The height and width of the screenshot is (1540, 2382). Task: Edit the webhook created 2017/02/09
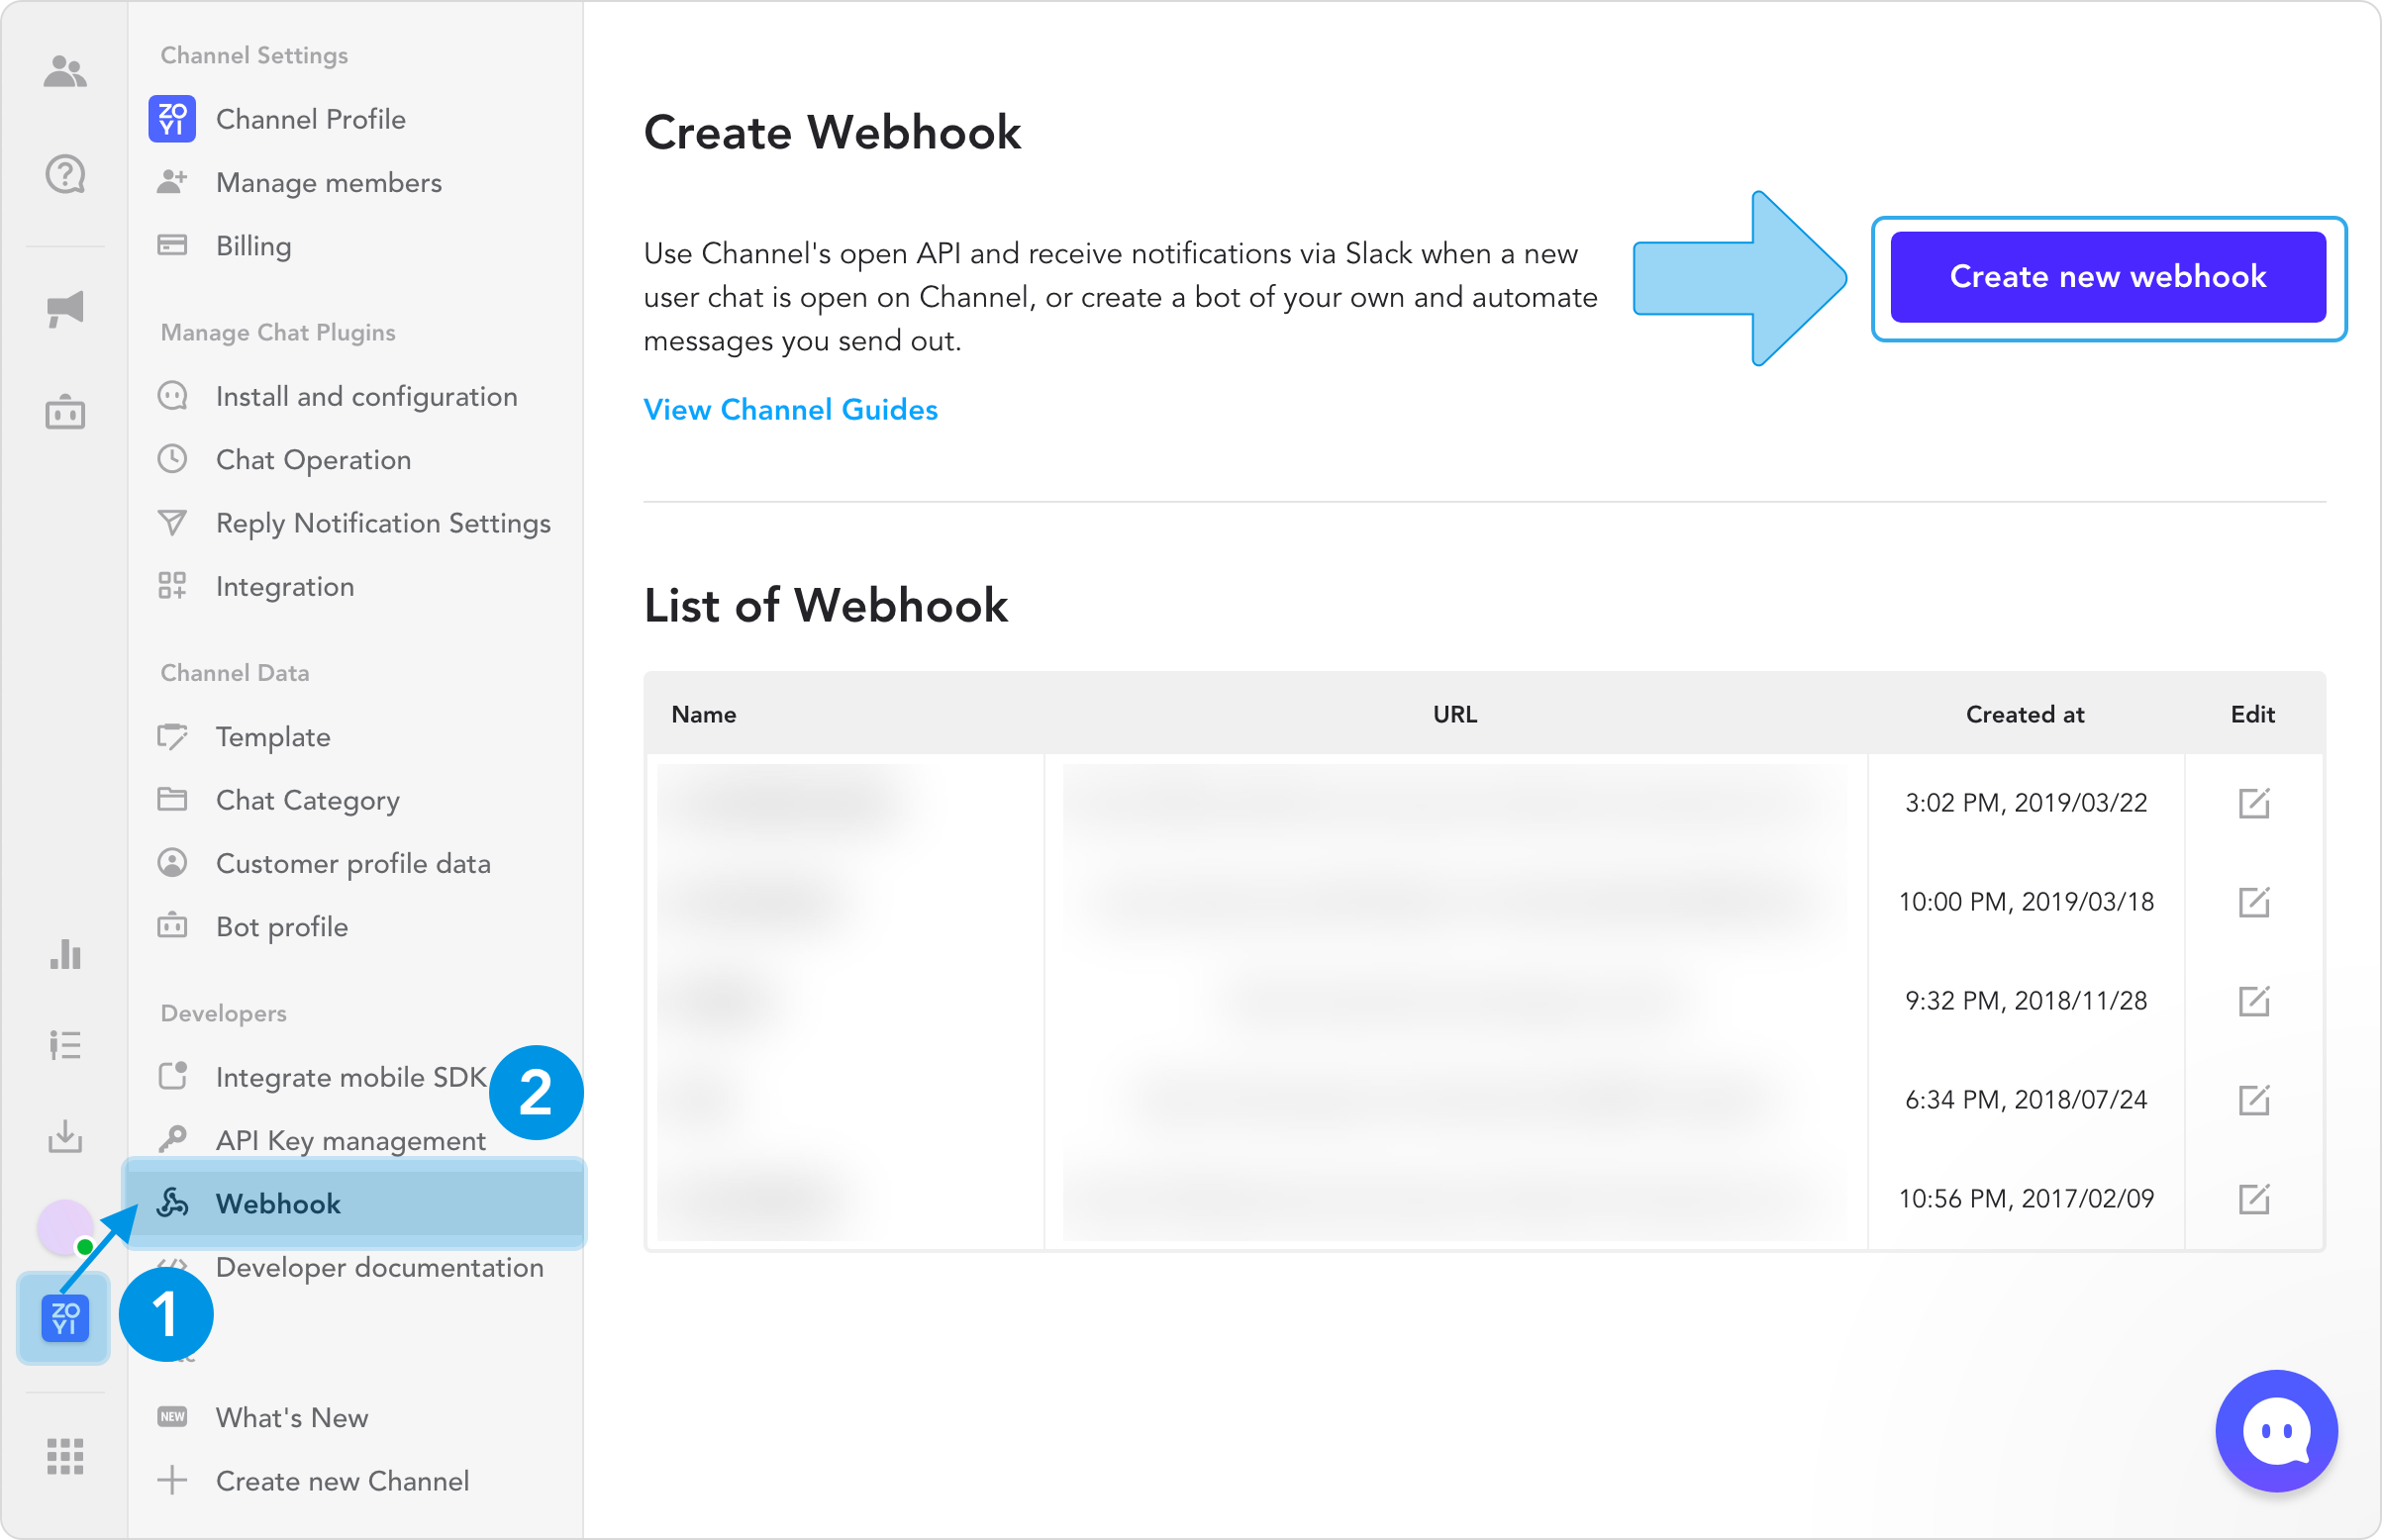point(2253,1199)
